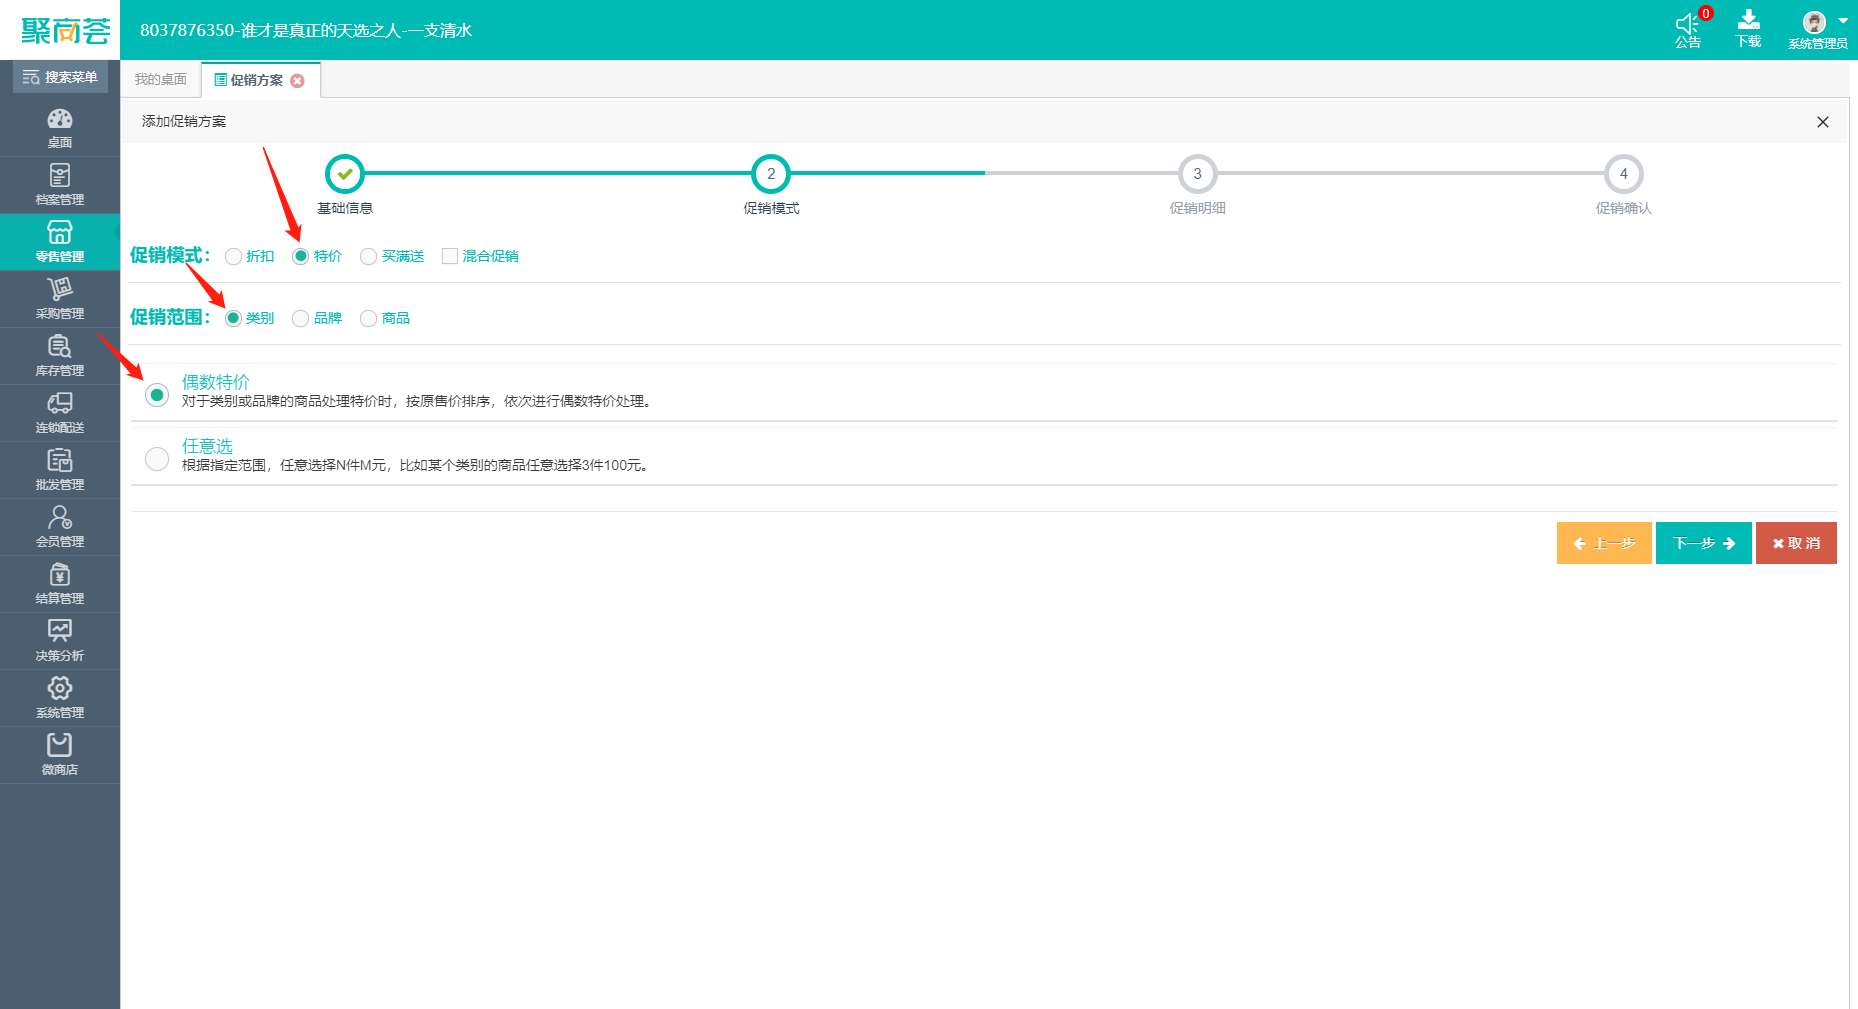Switch to 我的桌面 tab
1858x1009 pixels.
pos(160,79)
